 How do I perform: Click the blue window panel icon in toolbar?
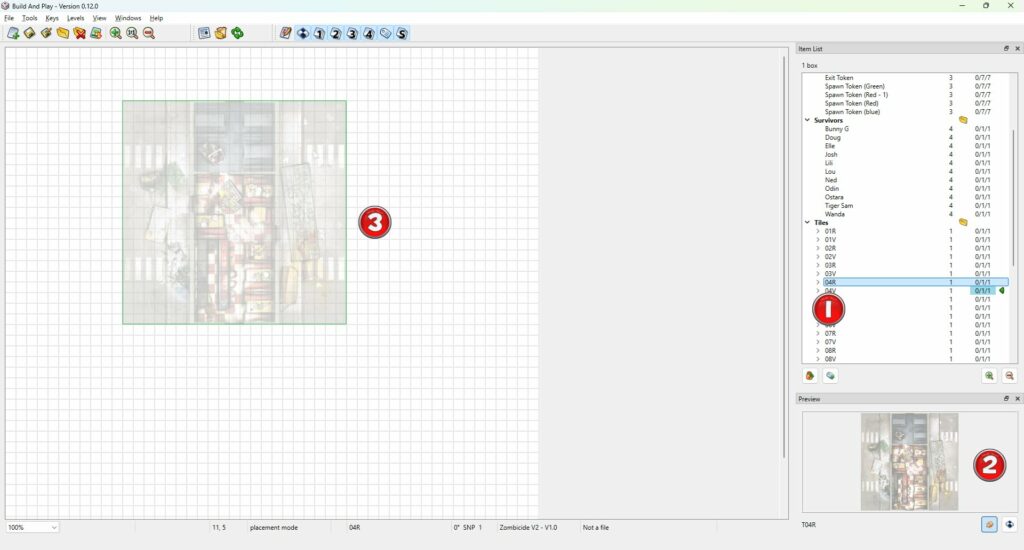pos(204,33)
